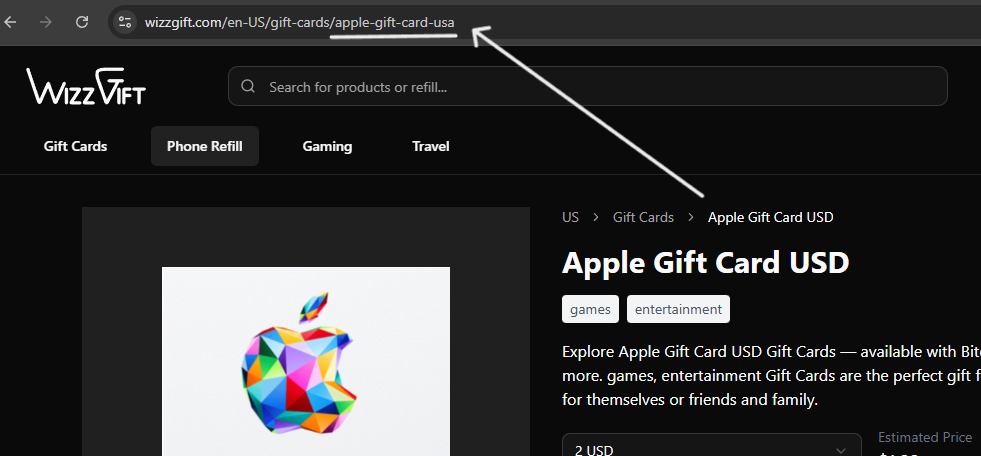Open site information icon in address bar
981x456 pixels.
pyautogui.click(x=125, y=23)
